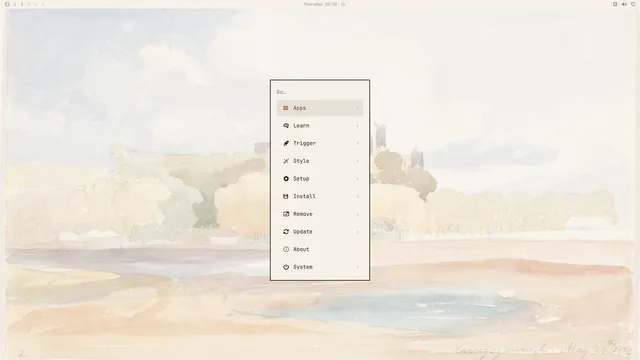This screenshot has width=640, height=360.
Task: Switch to workspace 1 in the top bar
Action: coord(15,4)
